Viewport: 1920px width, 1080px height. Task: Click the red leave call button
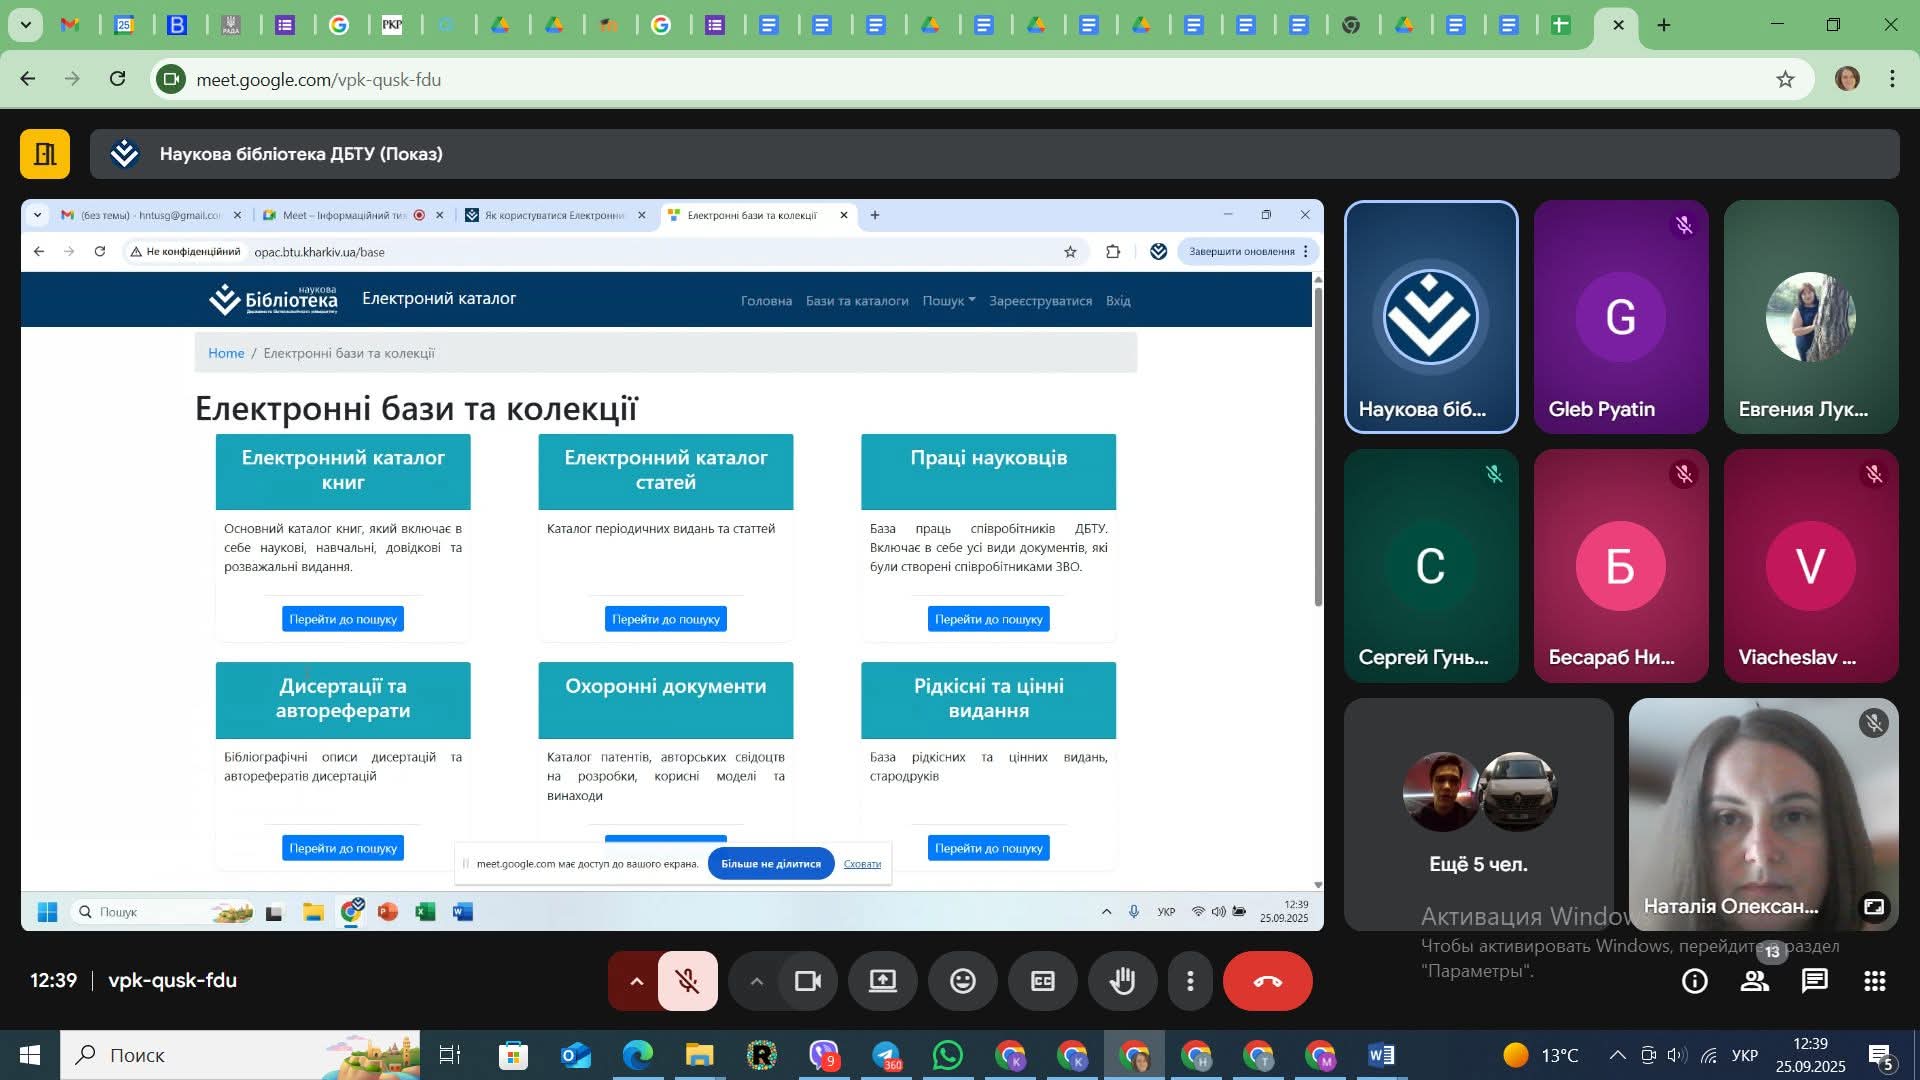[x=1267, y=981]
